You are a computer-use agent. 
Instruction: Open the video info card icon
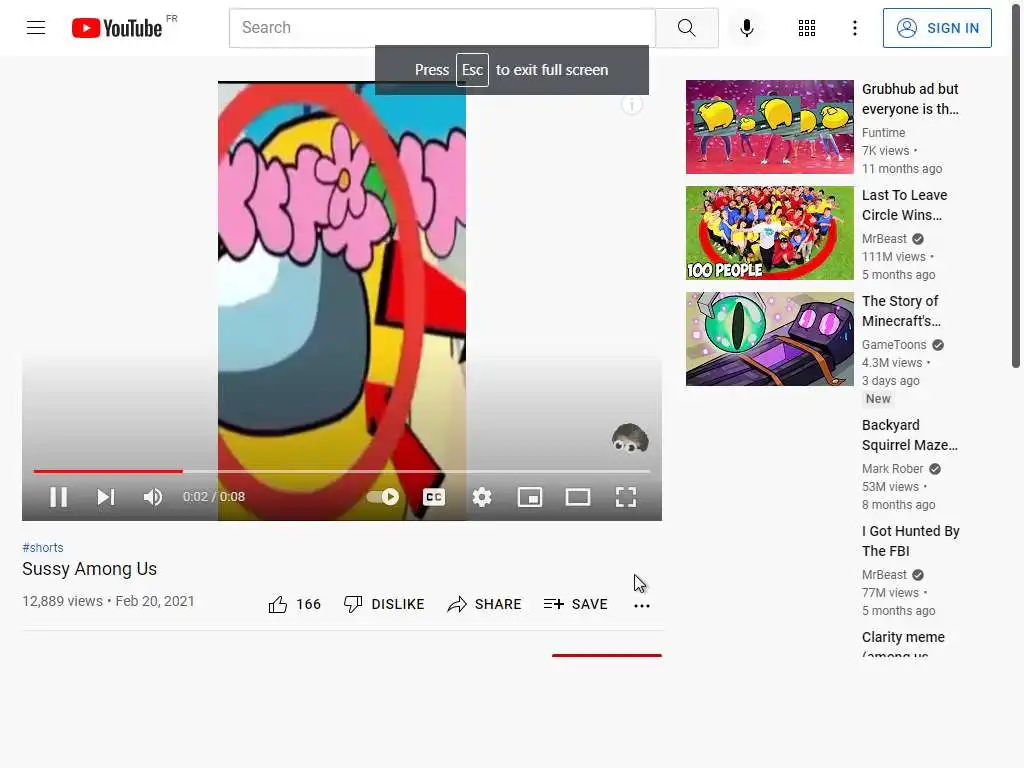(x=632, y=104)
